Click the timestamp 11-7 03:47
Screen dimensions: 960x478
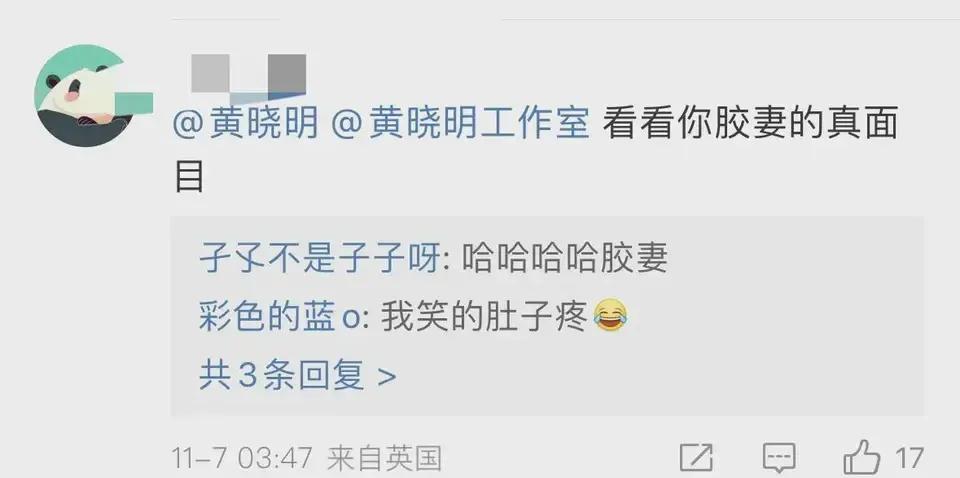pyautogui.click(x=242, y=458)
